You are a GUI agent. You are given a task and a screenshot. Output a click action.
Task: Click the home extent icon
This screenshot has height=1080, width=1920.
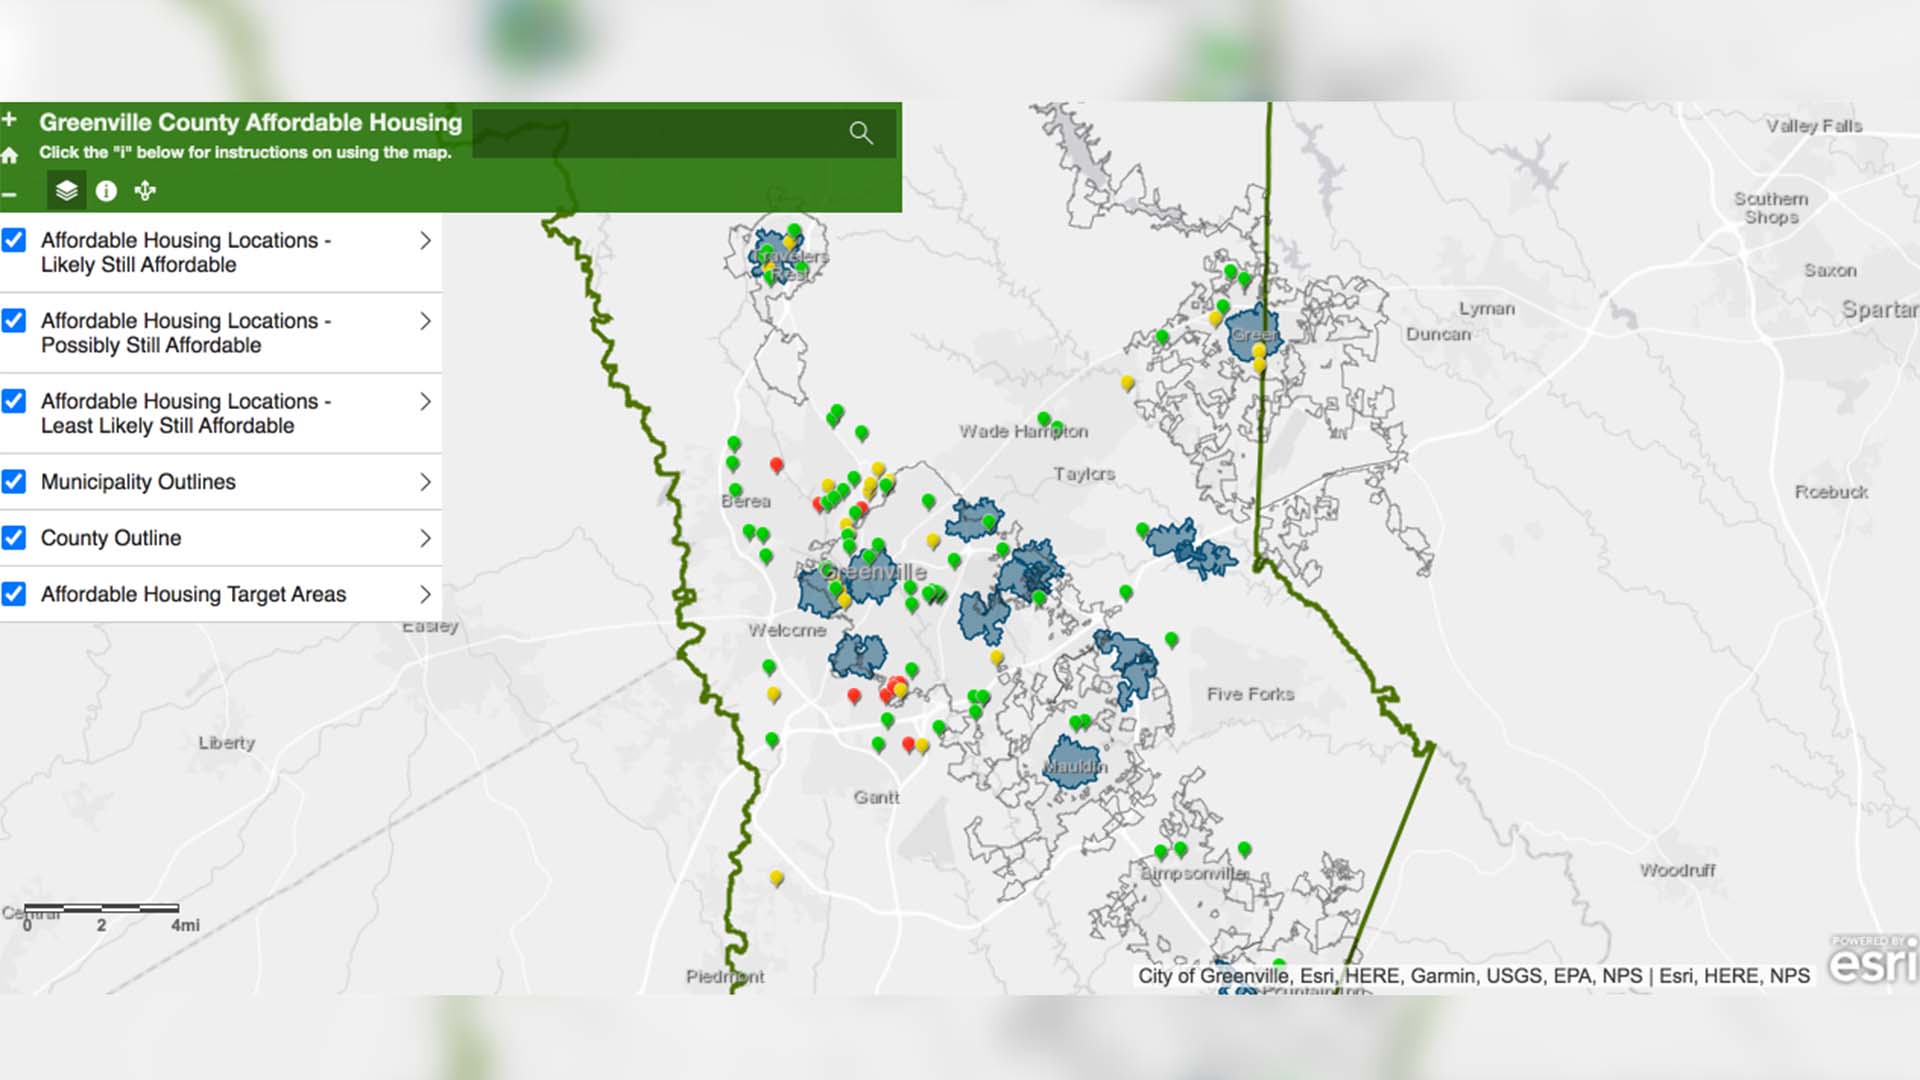coord(10,155)
